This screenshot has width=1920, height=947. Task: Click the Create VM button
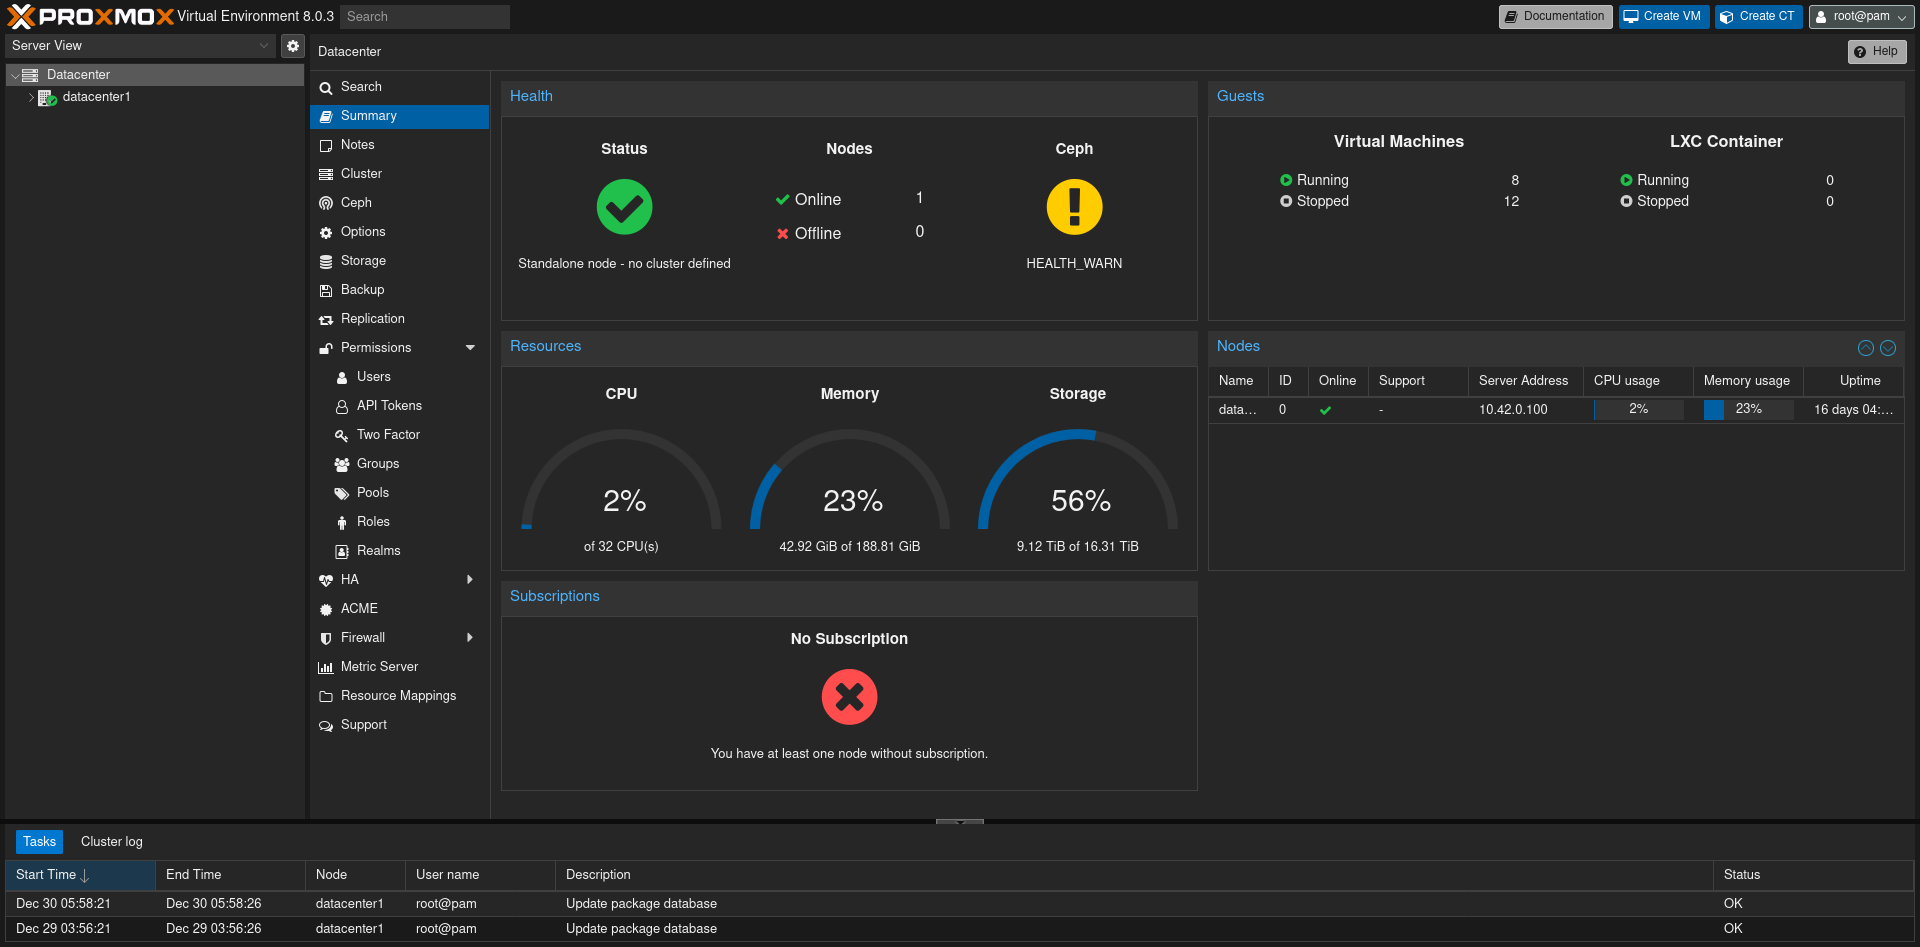point(1663,17)
